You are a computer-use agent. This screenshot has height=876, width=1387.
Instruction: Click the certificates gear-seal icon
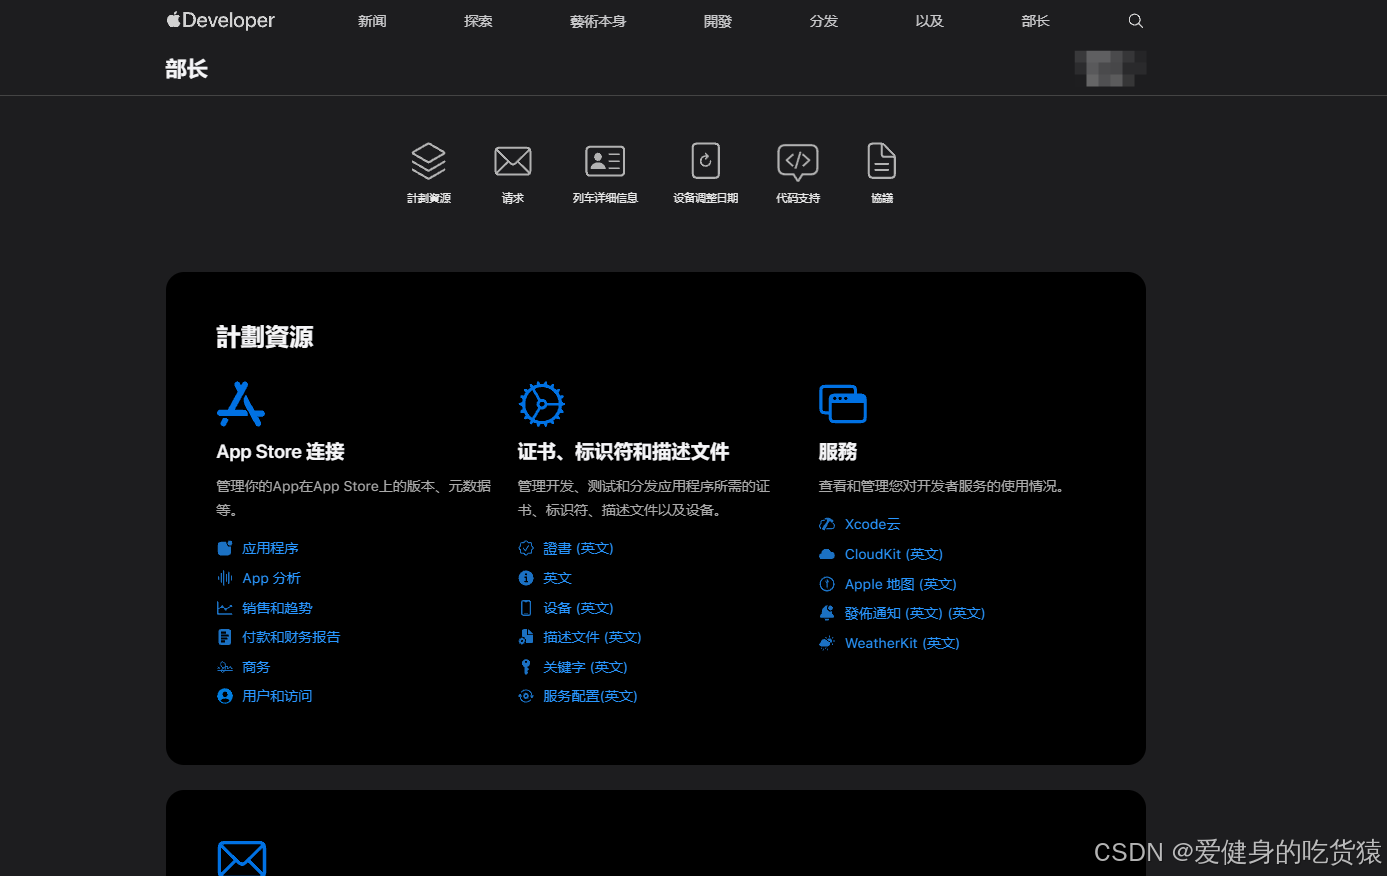[542, 404]
